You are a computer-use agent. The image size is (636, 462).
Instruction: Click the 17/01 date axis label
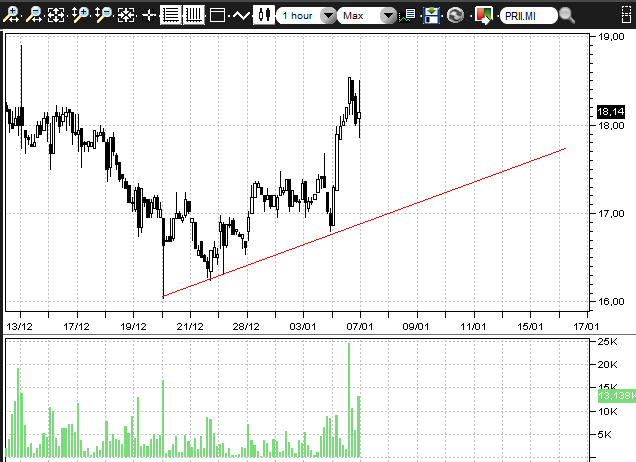pyautogui.click(x=586, y=326)
